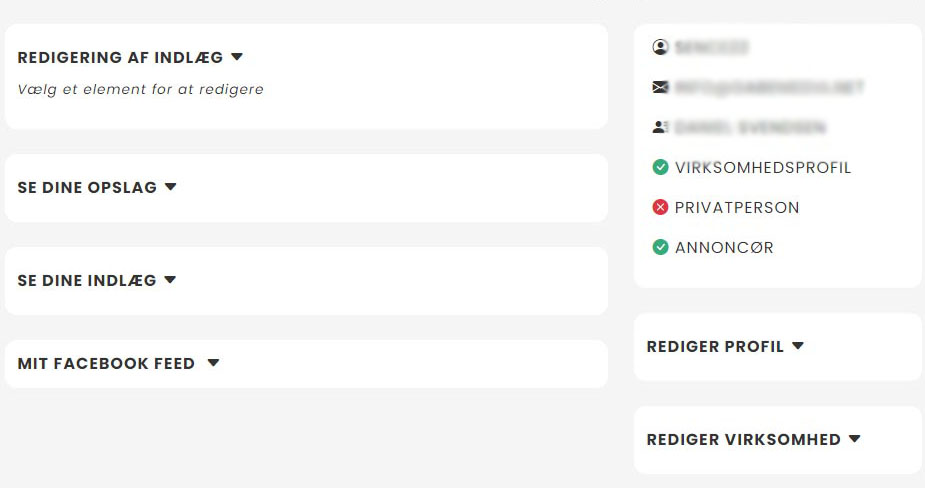Expand Mit Facebook Feed arrow

pos(213,363)
